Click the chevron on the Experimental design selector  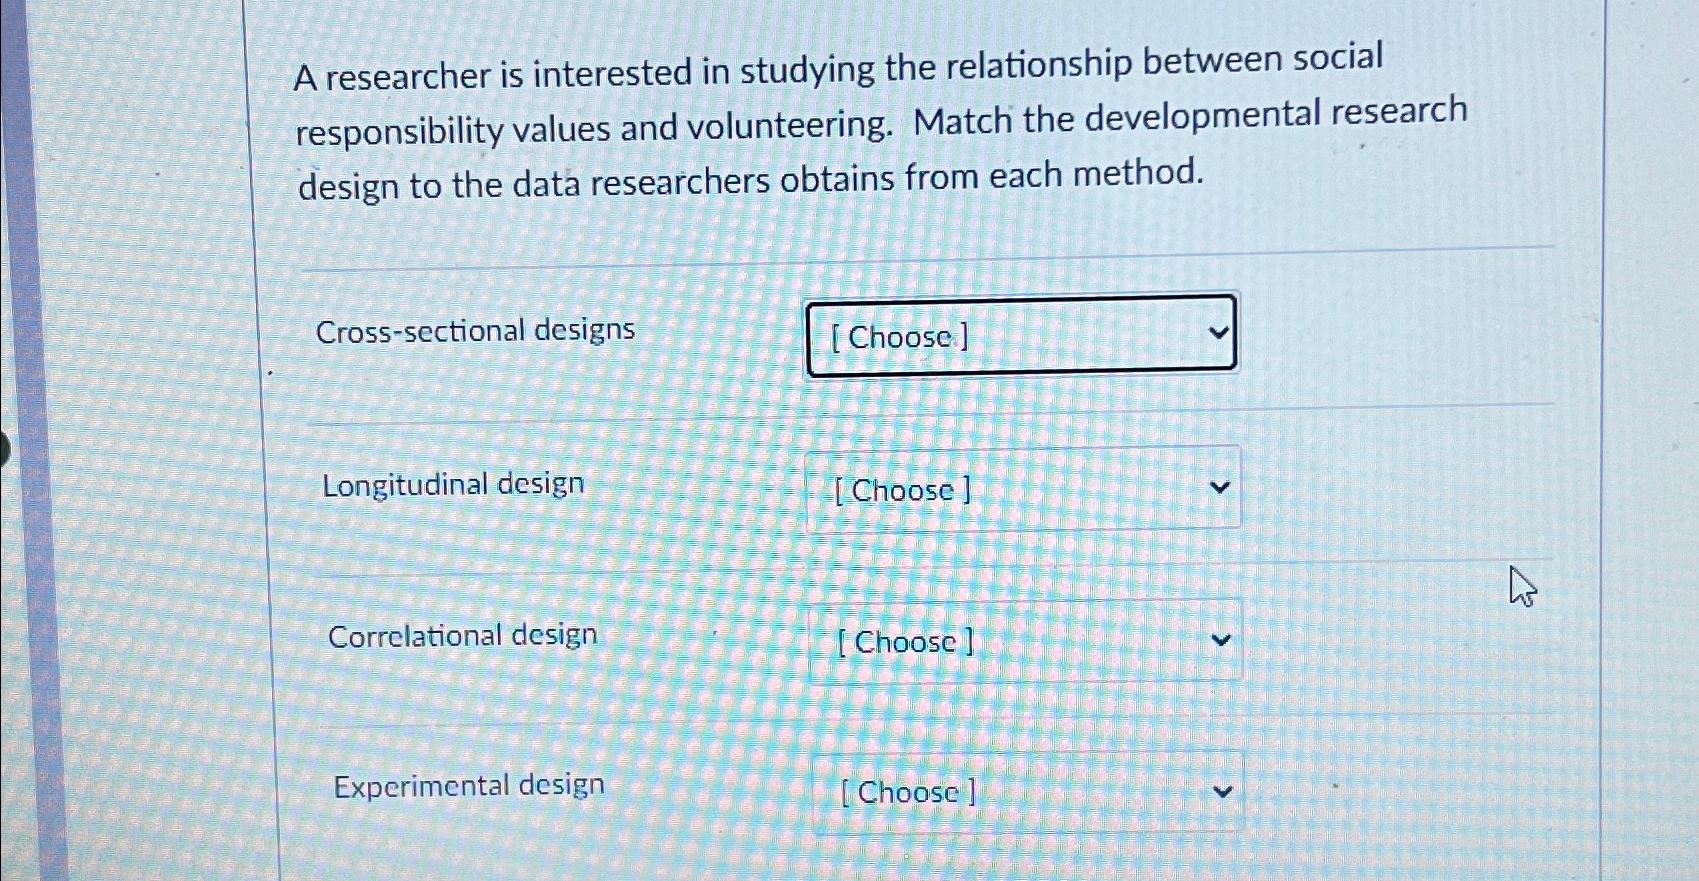tap(1222, 790)
